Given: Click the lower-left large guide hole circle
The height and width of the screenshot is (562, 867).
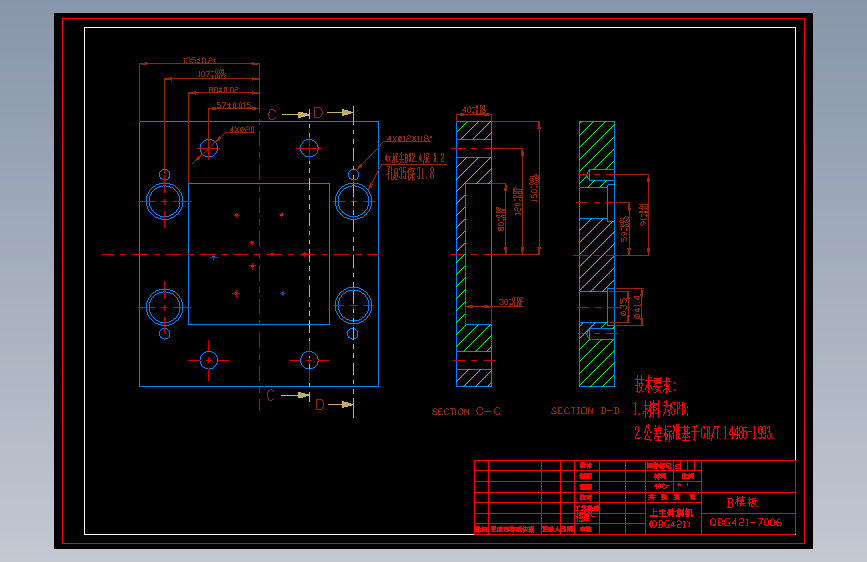Looking at the screenshot, I should tap(164, 308).
